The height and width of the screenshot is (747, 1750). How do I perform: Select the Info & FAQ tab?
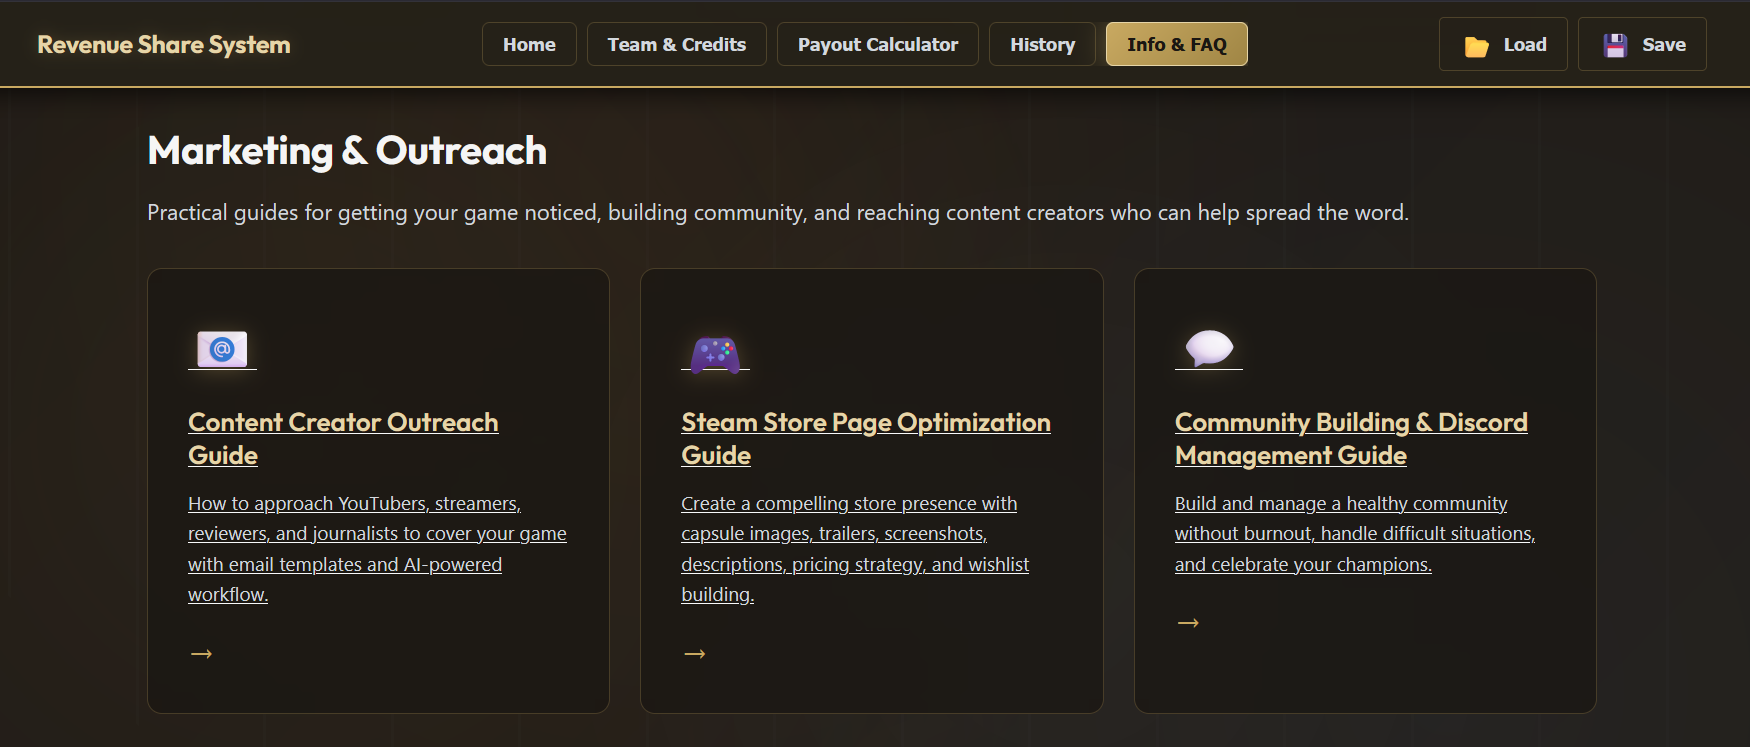1176,45
